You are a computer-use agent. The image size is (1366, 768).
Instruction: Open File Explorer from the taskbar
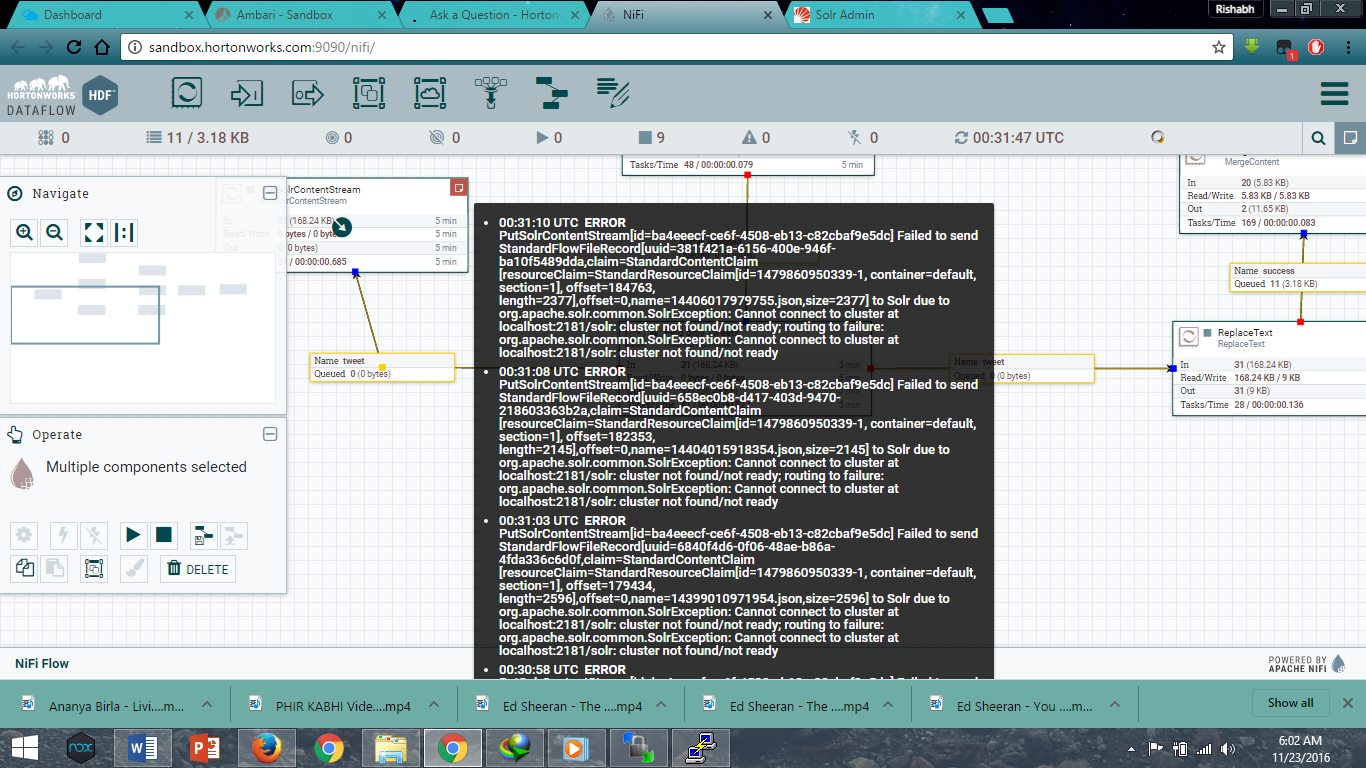tap(390, 747)
